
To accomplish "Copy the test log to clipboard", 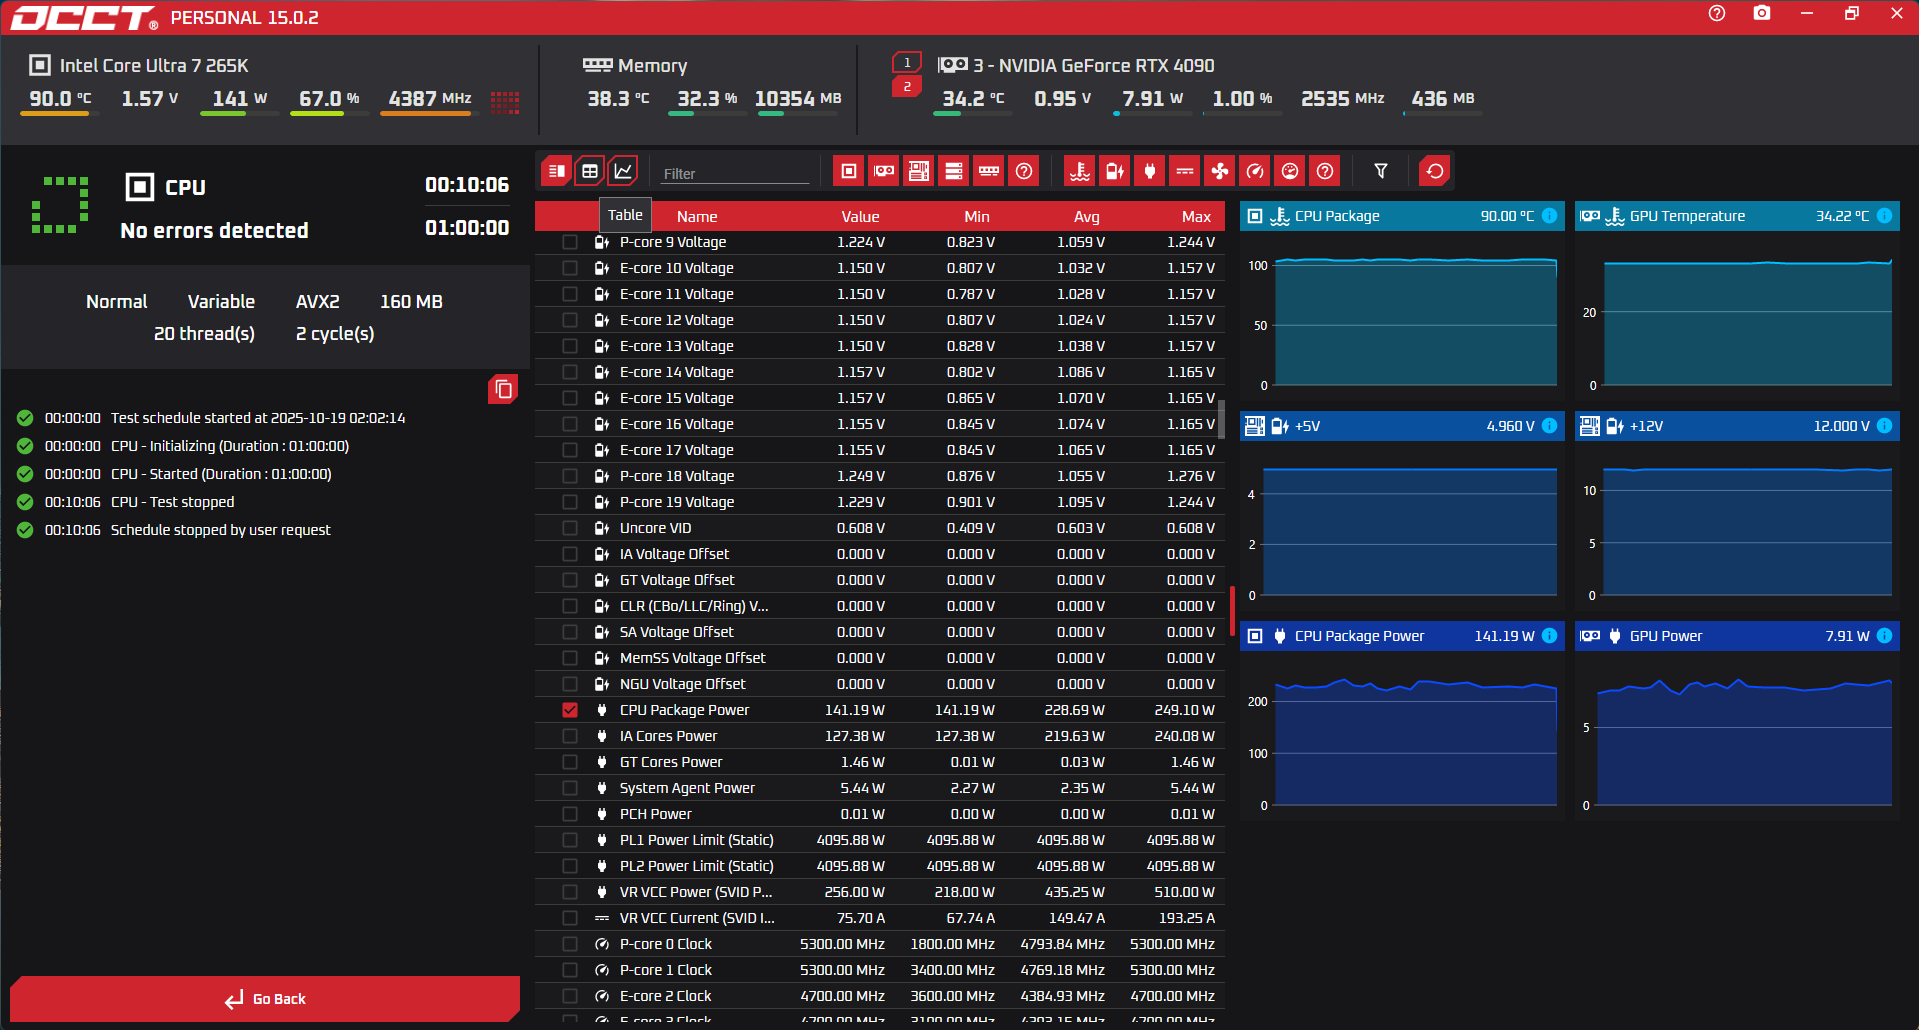I will pyautogui.click(x=503, y=389).
